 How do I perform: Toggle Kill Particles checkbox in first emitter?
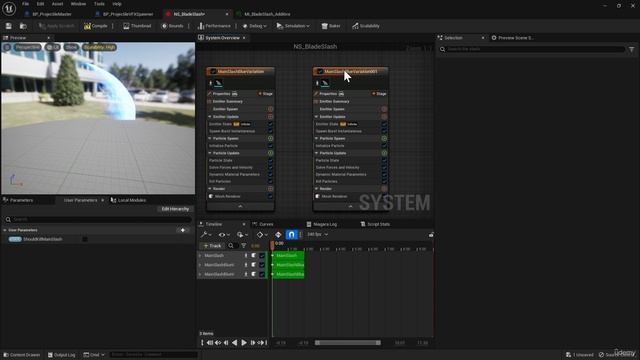(x=270, y=181)
